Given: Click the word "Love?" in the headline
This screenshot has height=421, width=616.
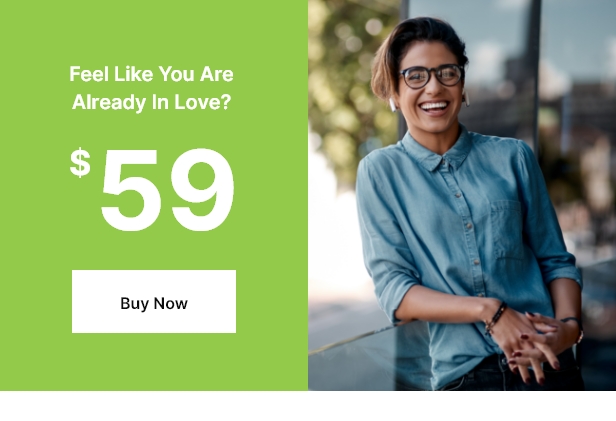Looking at the screenshot, I should coord(202,102).
